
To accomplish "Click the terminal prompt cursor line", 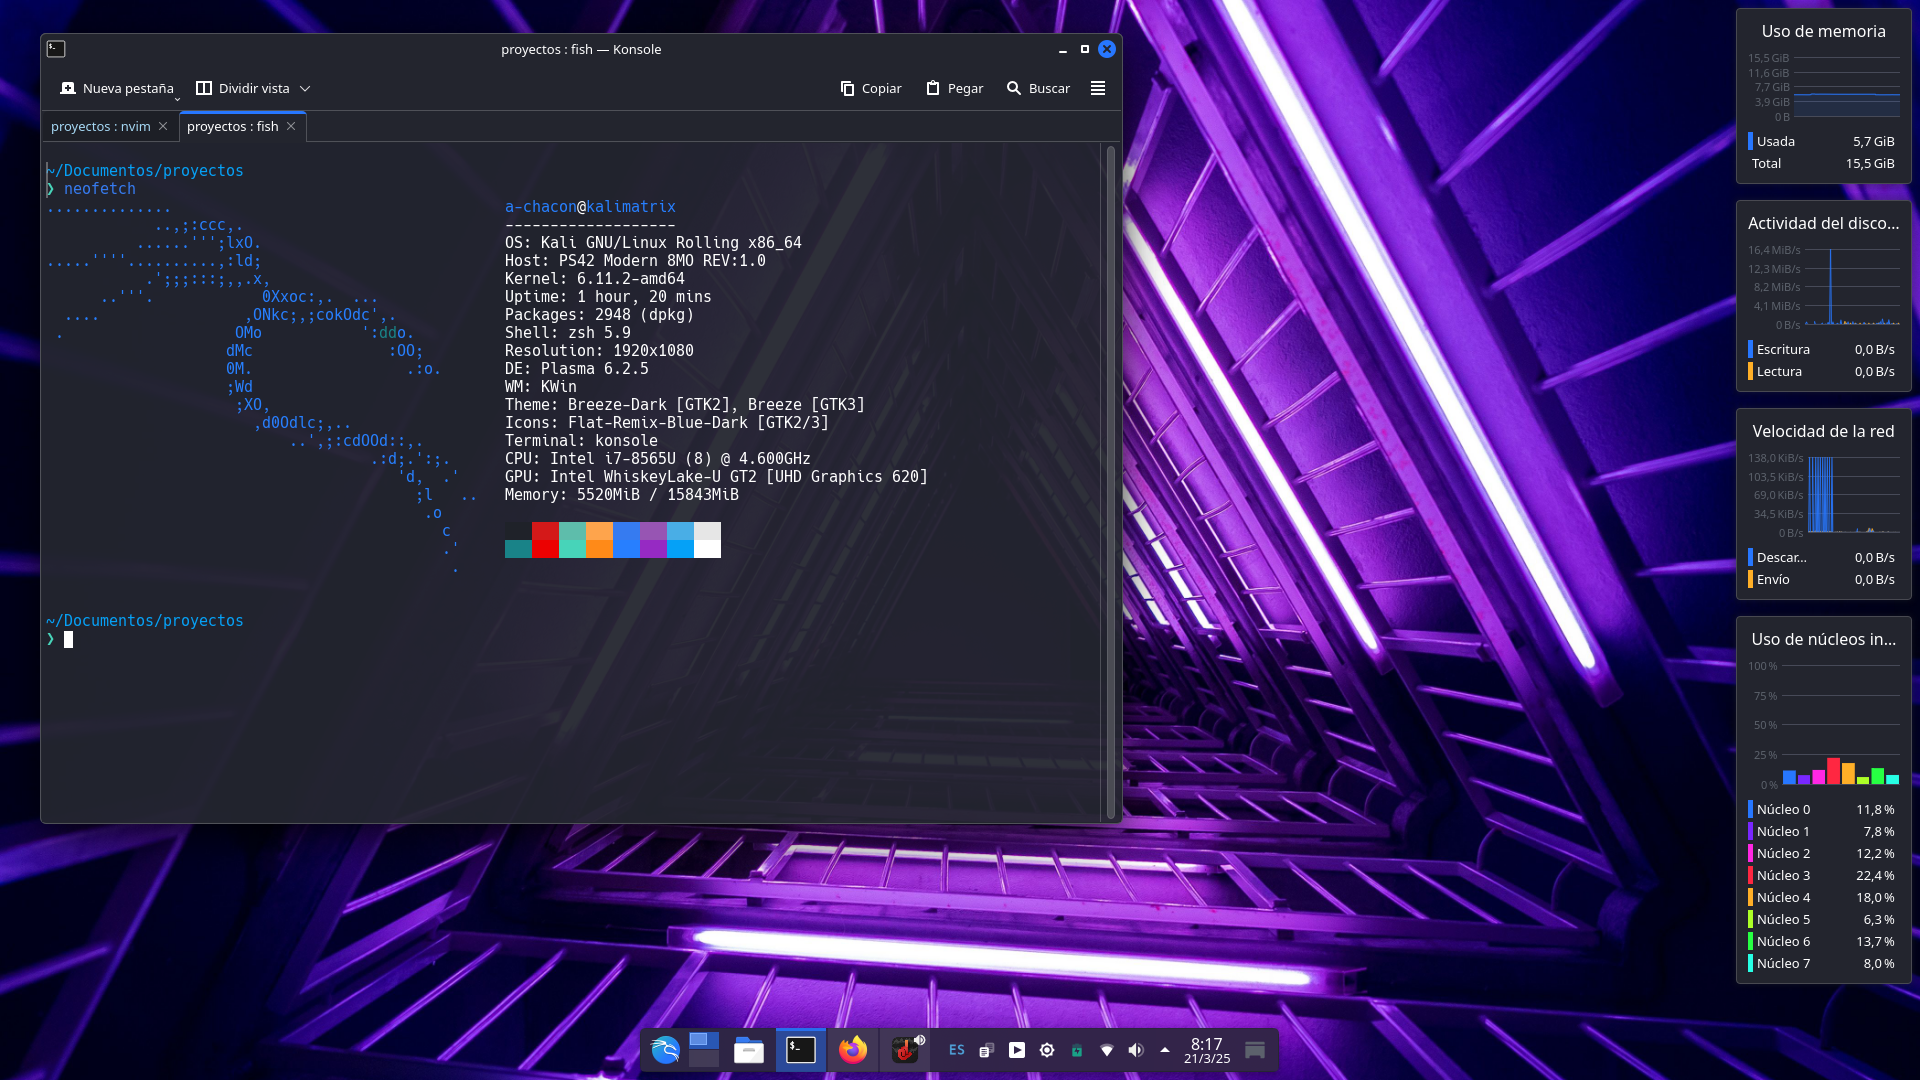I will [x=69, y=639].
